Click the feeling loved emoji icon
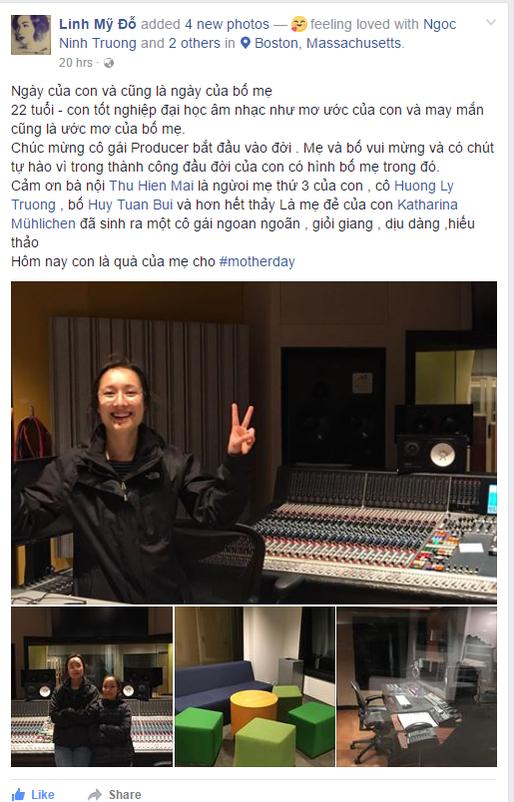Image resolution: width=514 pixels, height=802 pixels. coord(299,24)
